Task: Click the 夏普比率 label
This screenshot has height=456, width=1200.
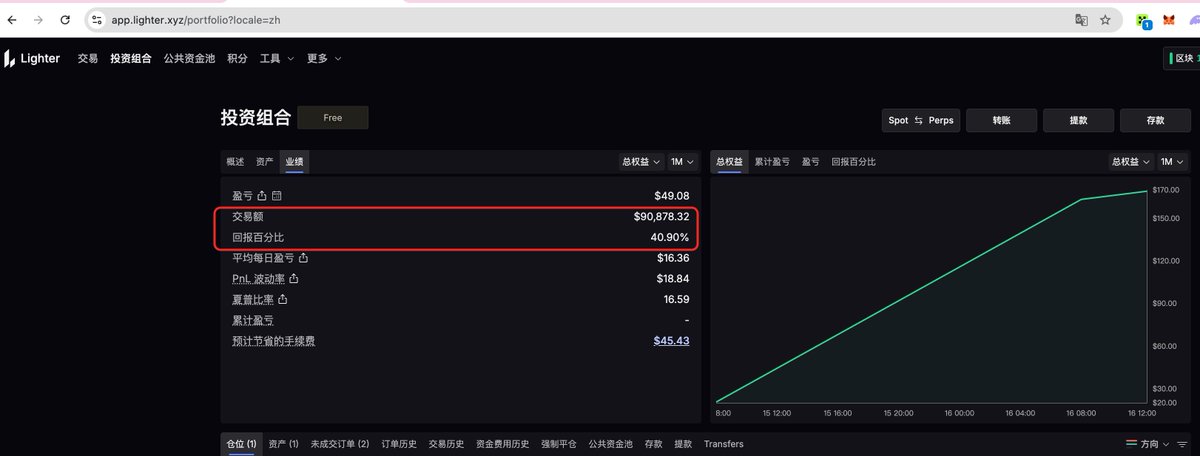Action: [x=253, y=299]
